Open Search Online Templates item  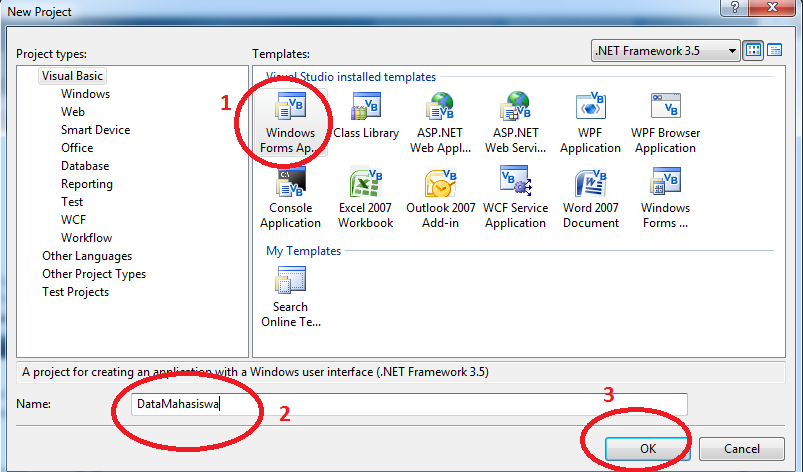point(290,297)
